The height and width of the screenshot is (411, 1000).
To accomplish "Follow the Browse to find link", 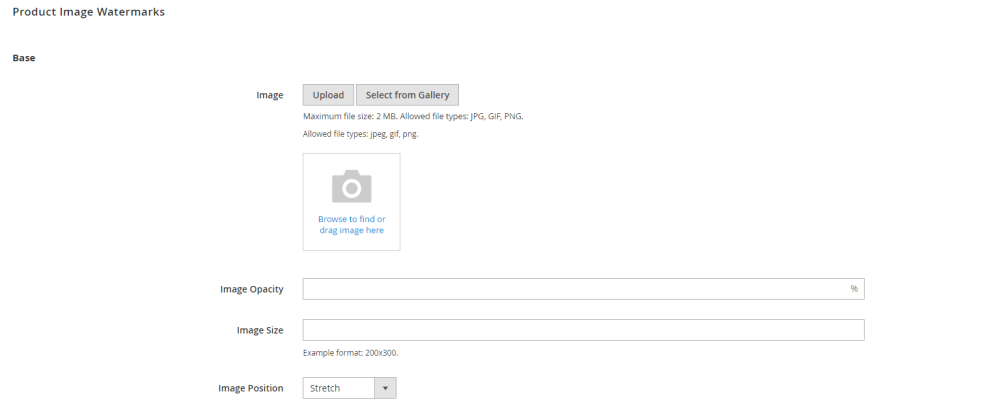I will click(351, 219).
